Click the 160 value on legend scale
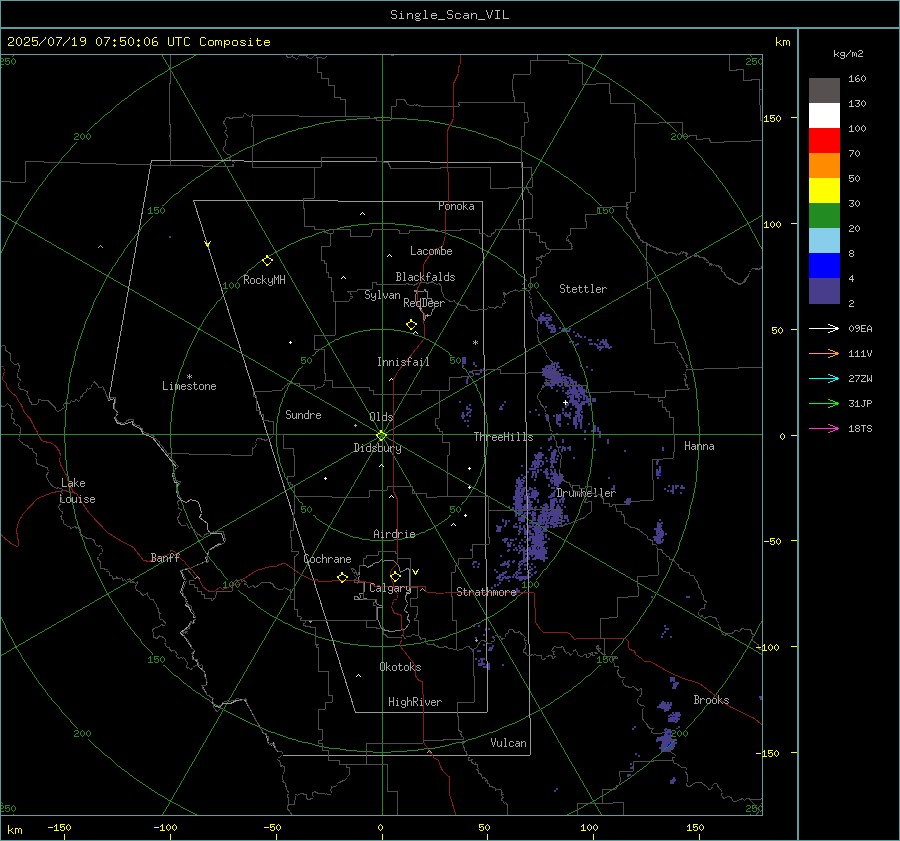The width and height of the screenshot is (900, 841). (x=857, y=79)
